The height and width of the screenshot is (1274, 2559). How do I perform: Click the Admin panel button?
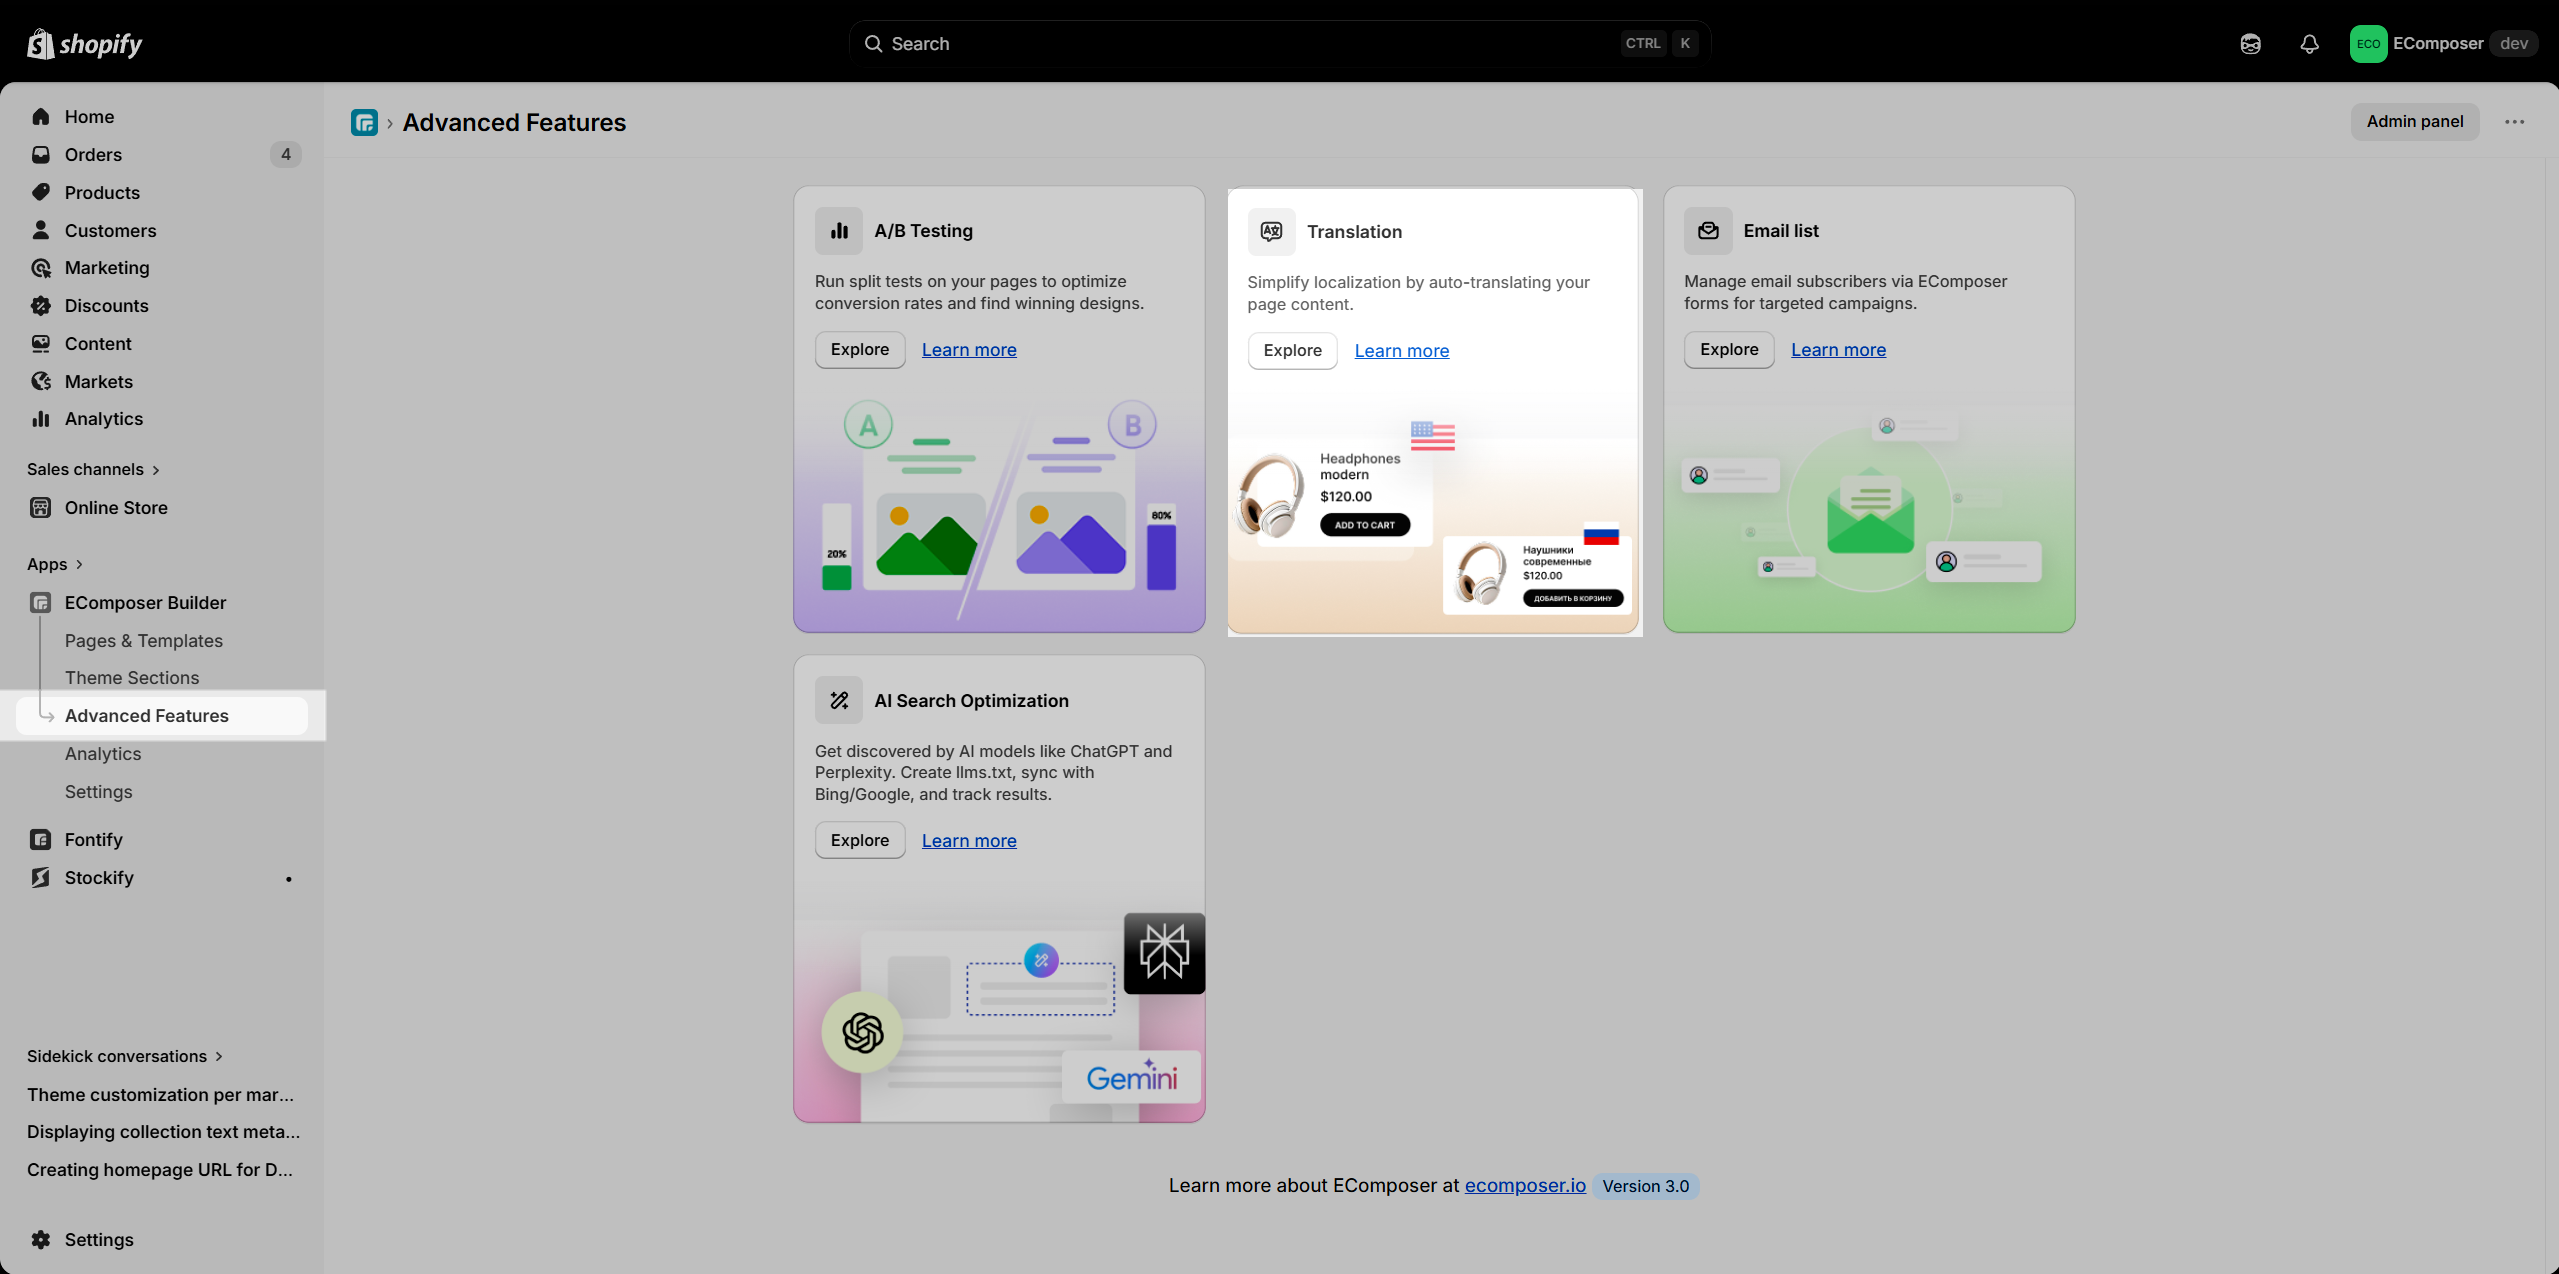[x=2414, y=121]
